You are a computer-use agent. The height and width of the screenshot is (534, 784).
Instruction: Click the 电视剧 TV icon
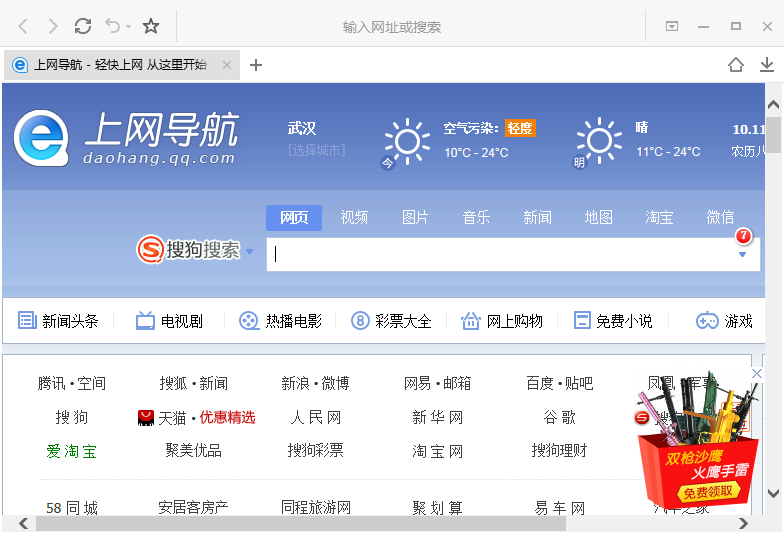point(145,321)
